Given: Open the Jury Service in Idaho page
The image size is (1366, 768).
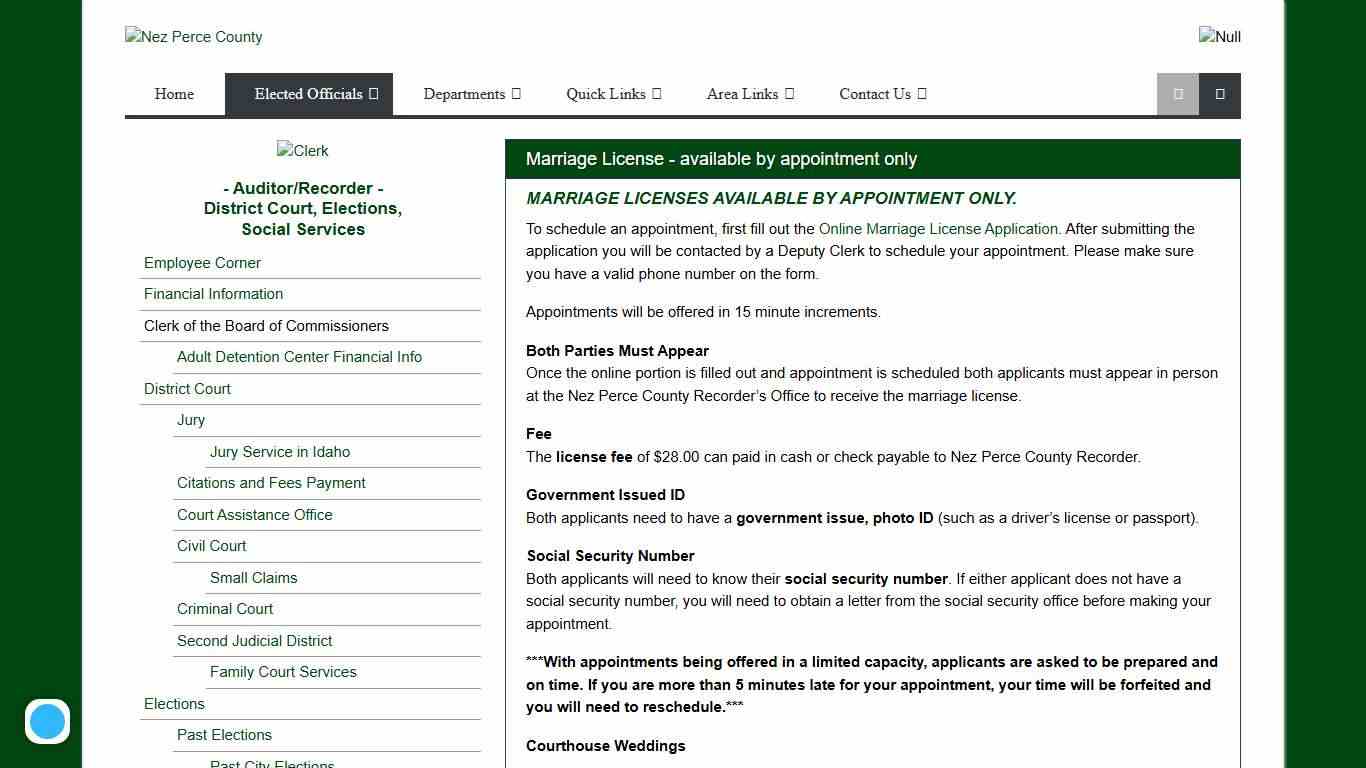Looking at the screenshot, I should (280, 451).
